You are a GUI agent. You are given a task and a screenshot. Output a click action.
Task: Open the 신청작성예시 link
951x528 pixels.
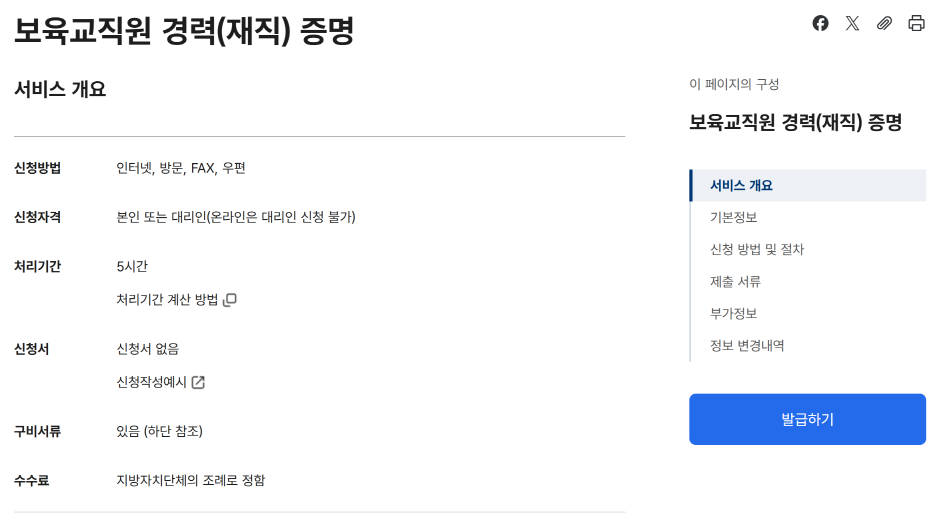[x=152, y=382]
